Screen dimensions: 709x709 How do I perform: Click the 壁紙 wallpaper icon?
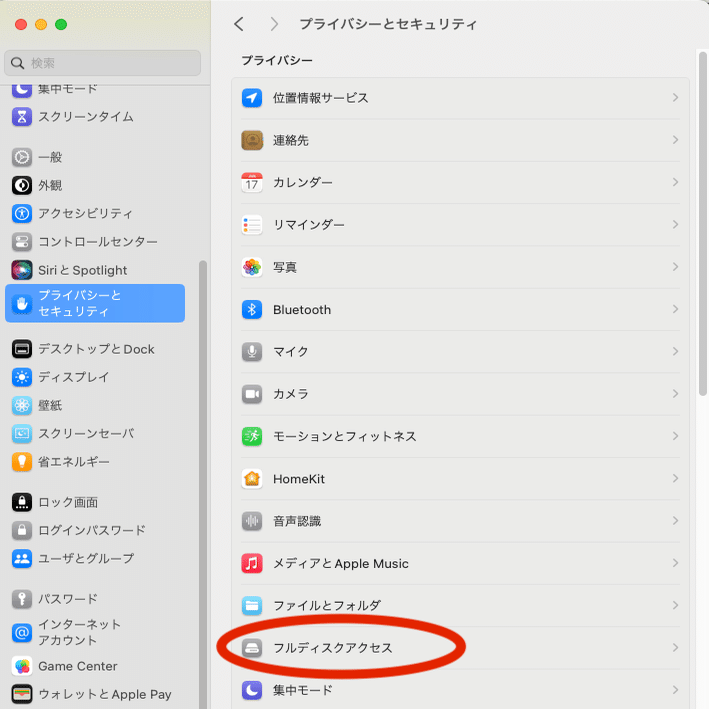22,406
